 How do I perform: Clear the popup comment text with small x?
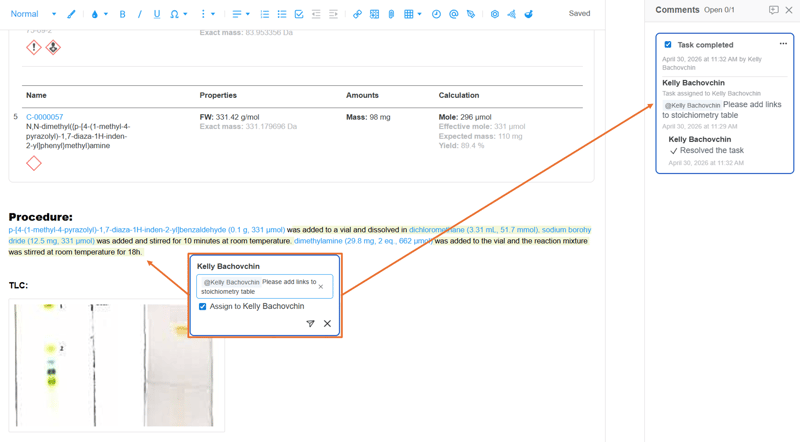pos(321,287)
